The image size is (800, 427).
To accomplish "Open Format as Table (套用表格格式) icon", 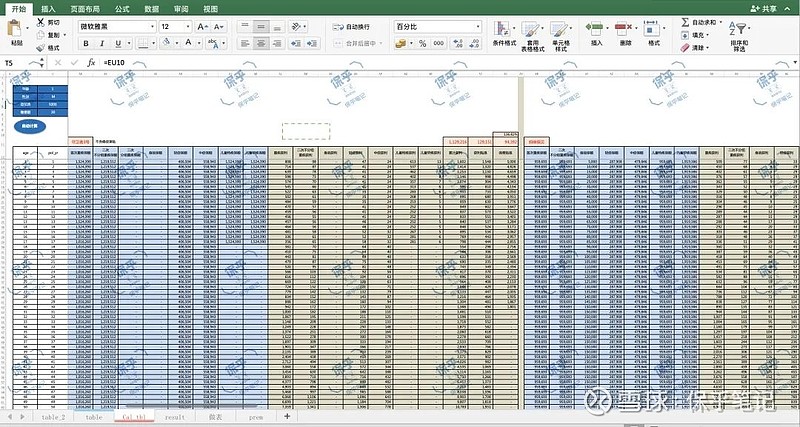I will tap(531, 30).
